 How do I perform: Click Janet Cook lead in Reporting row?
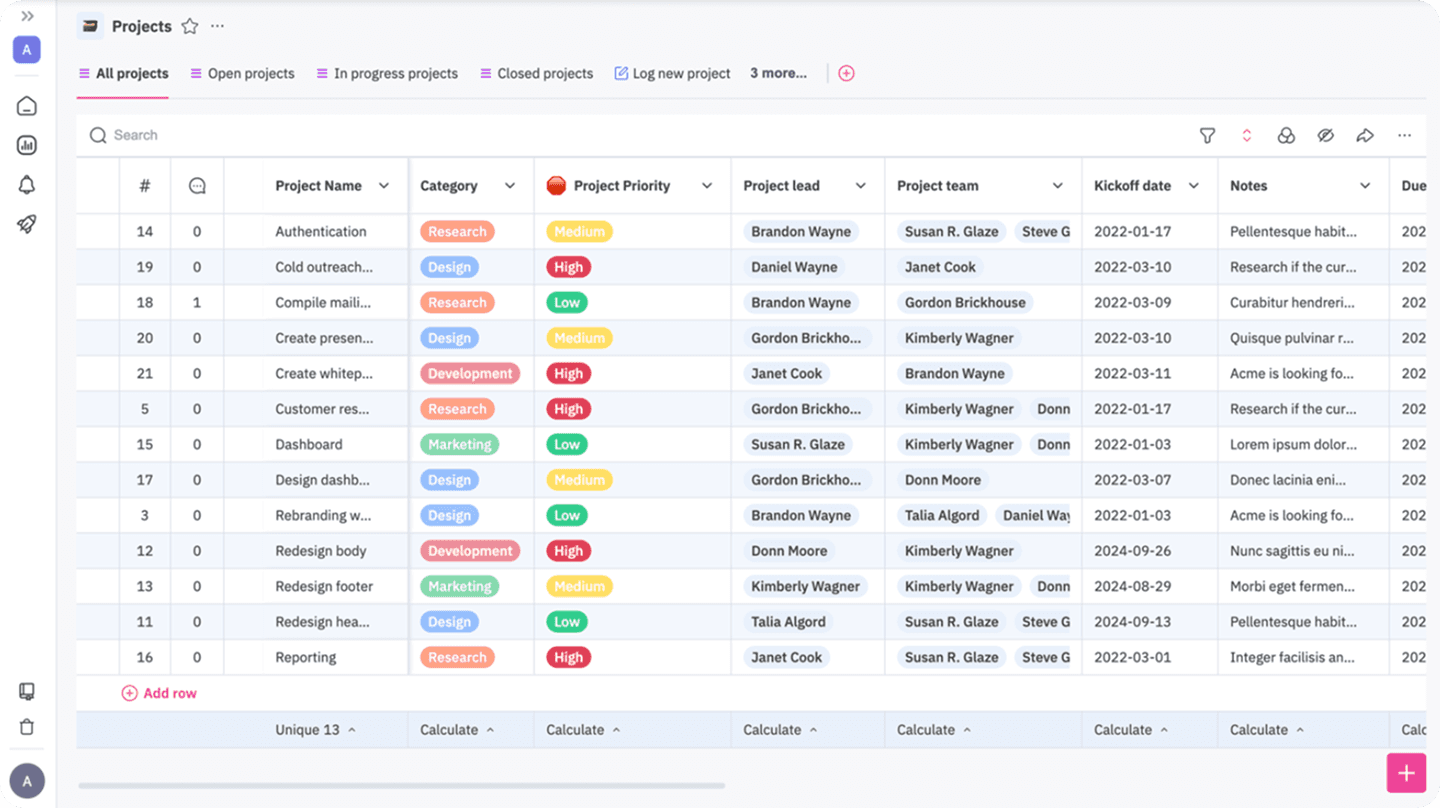pyautogui.click(x=787, y=658)
